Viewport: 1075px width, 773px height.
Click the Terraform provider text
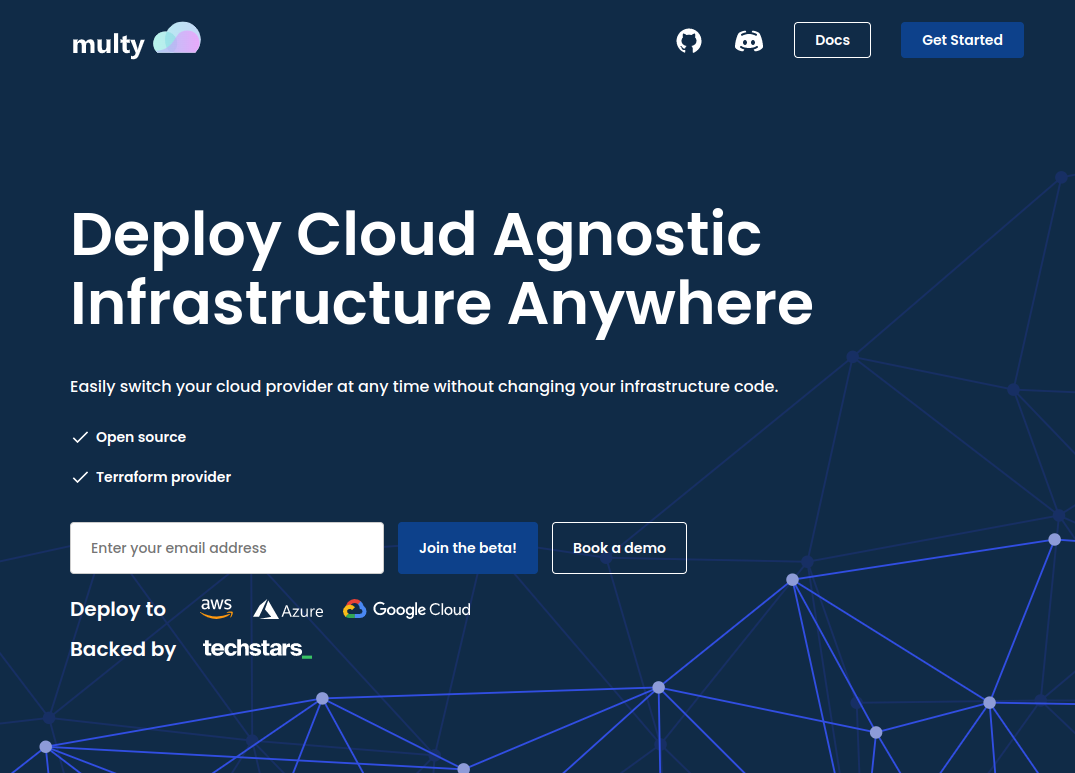[x=163, y=477]
